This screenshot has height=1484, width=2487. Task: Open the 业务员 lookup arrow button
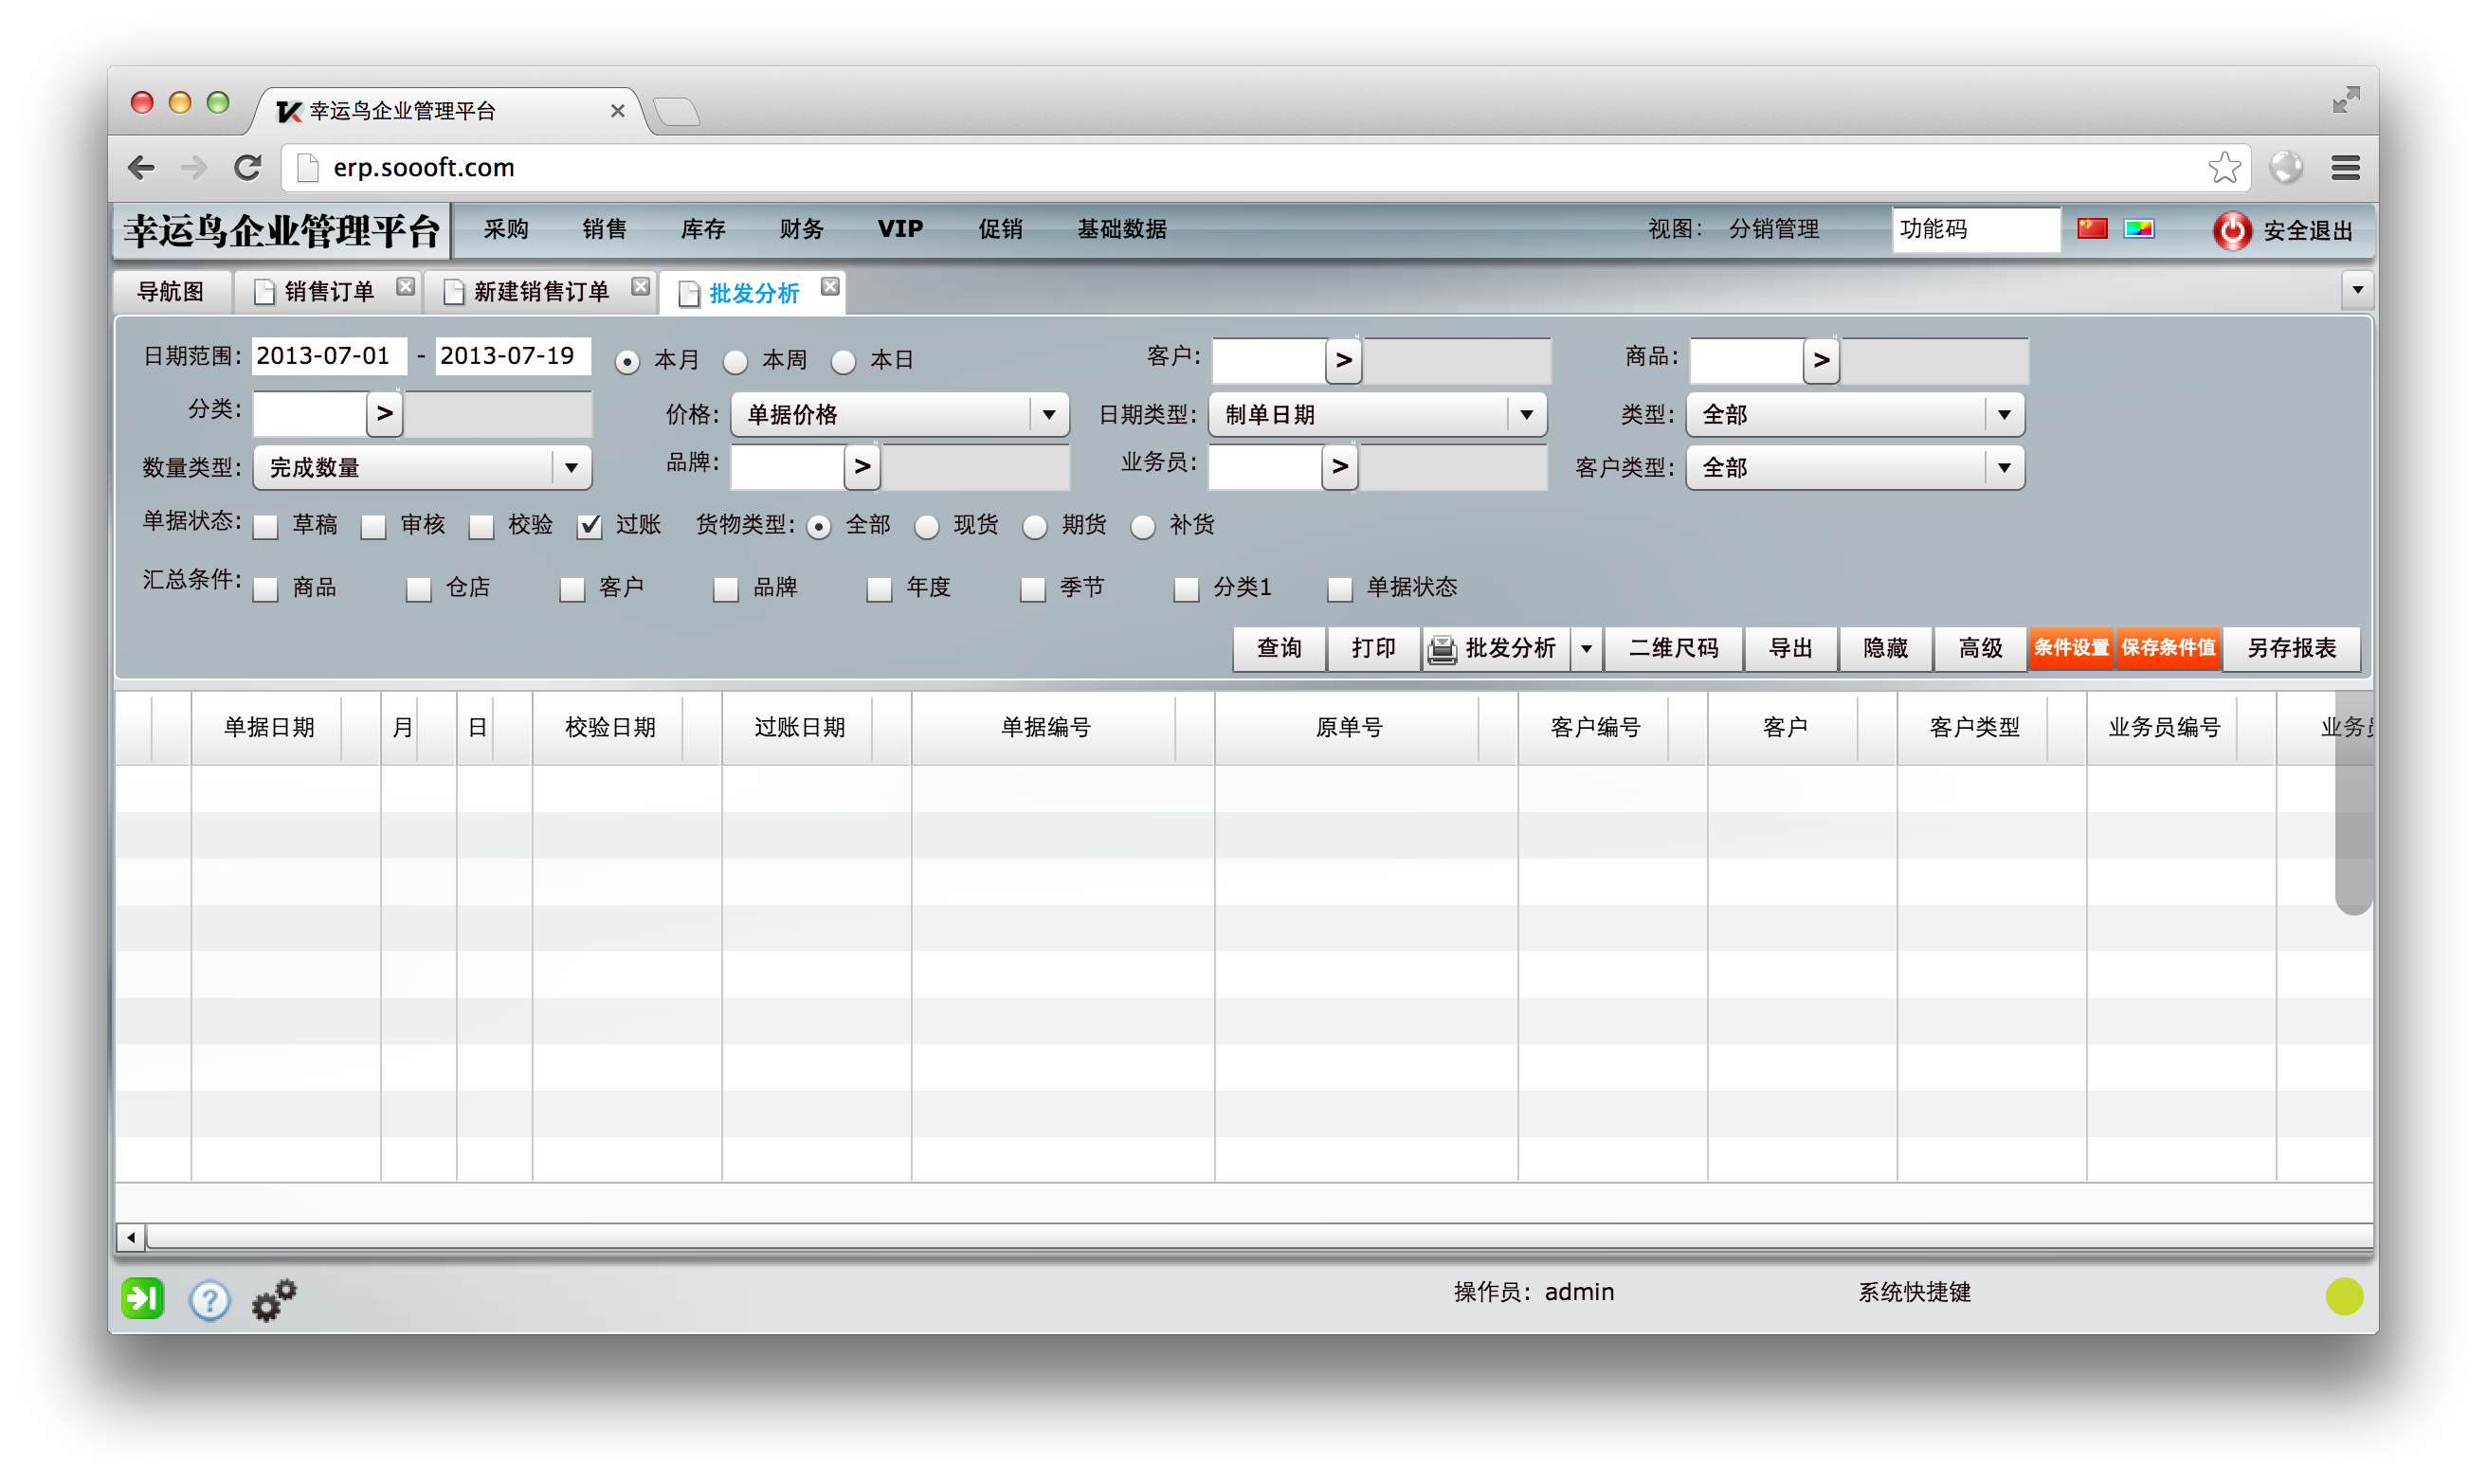coord(1340,466)
